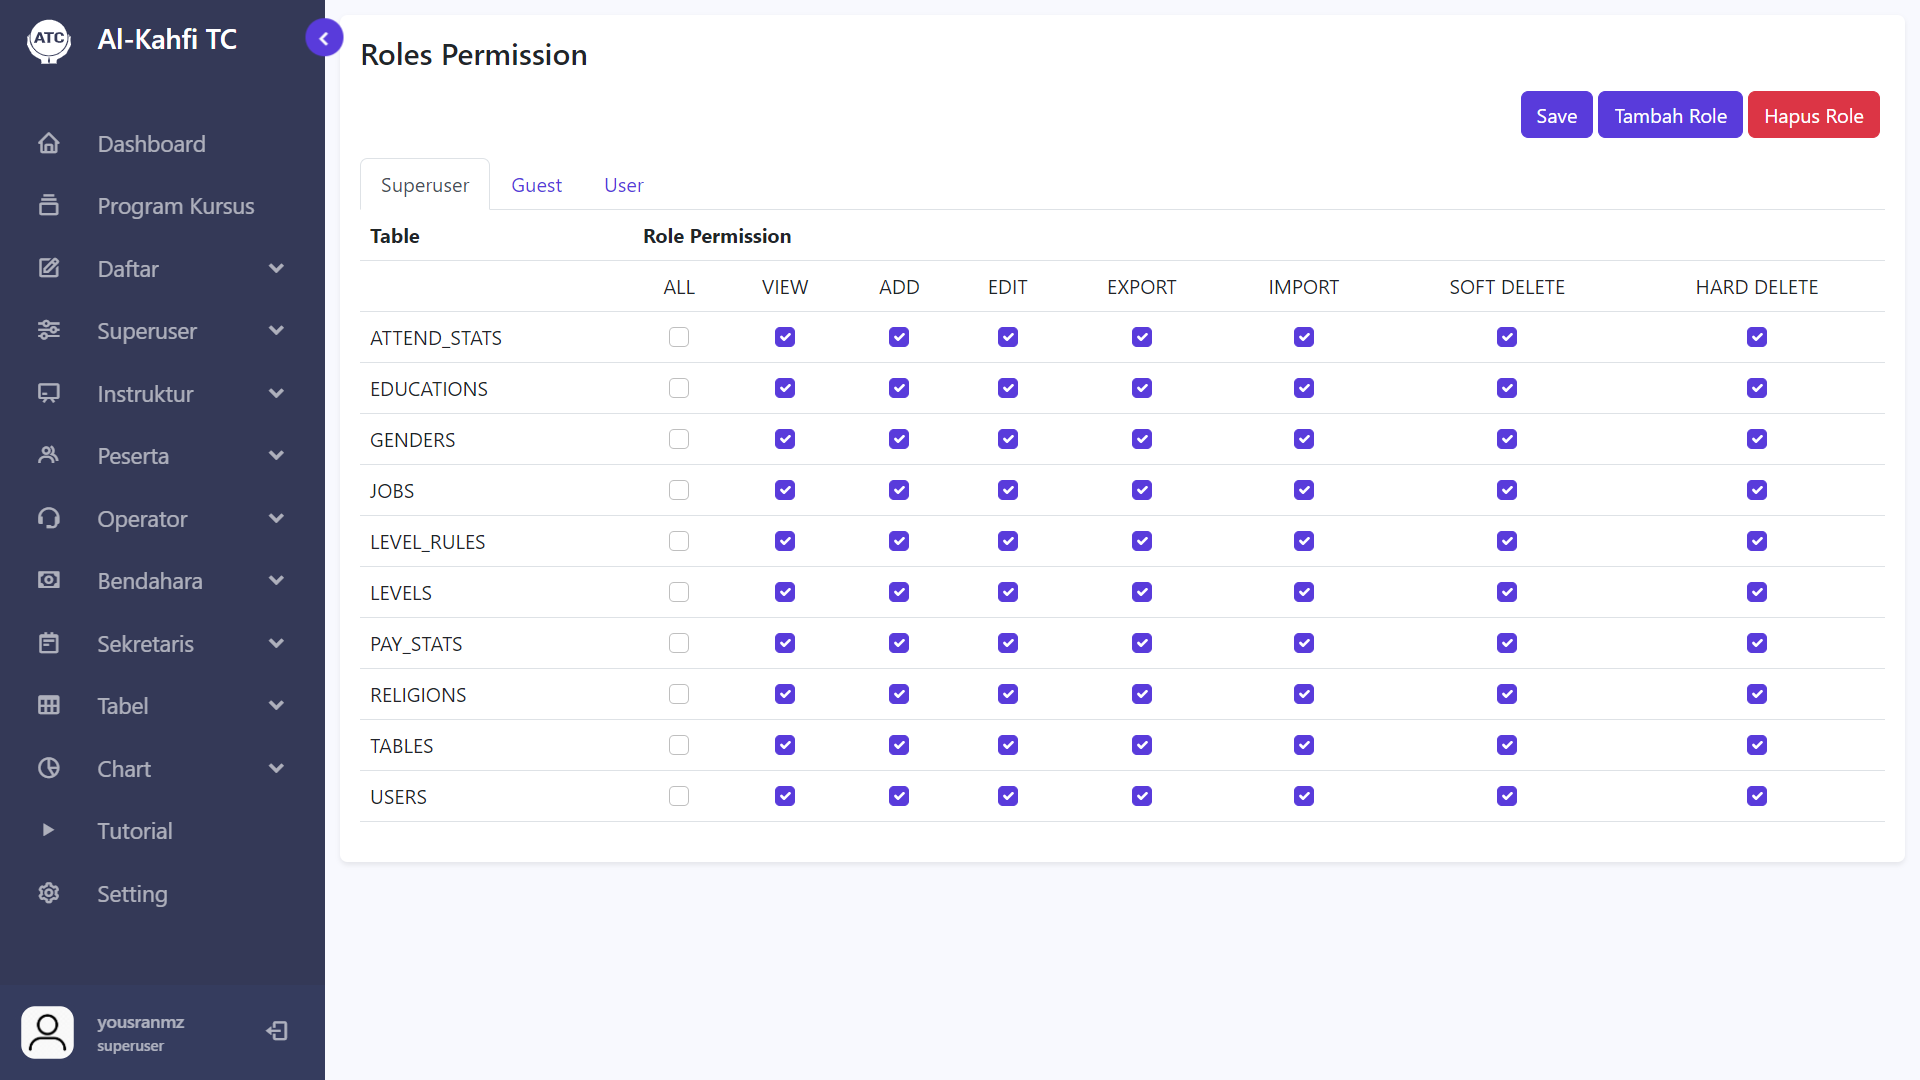Open the User role tab

click(x=623, y=185)
